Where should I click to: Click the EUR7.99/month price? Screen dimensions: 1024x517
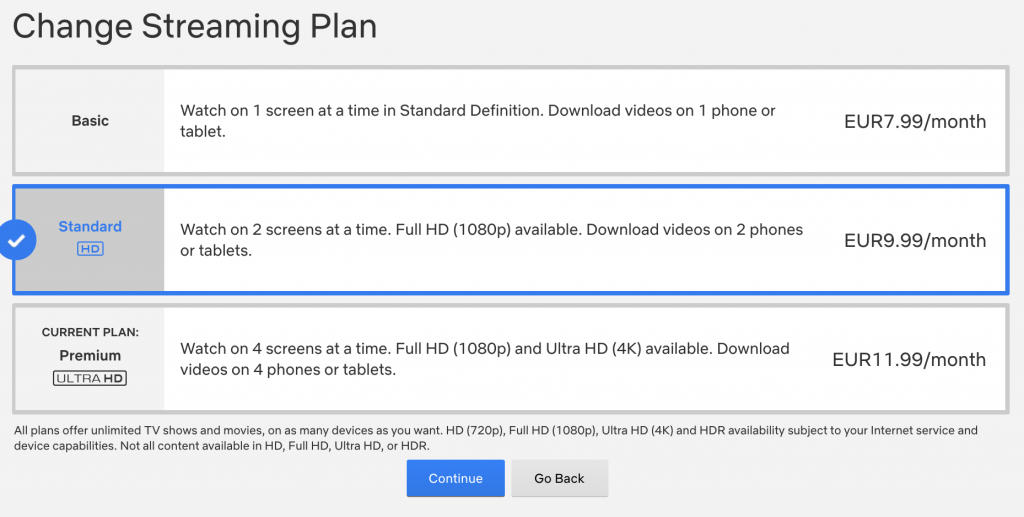[915, 121]
